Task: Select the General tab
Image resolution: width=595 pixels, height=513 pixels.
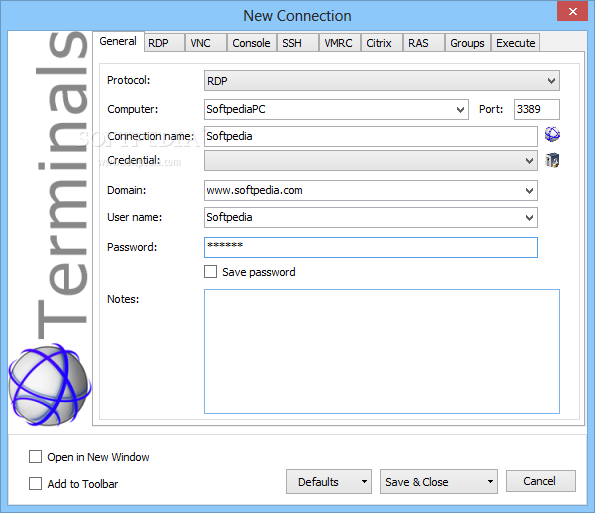Action: coord(118,41)
